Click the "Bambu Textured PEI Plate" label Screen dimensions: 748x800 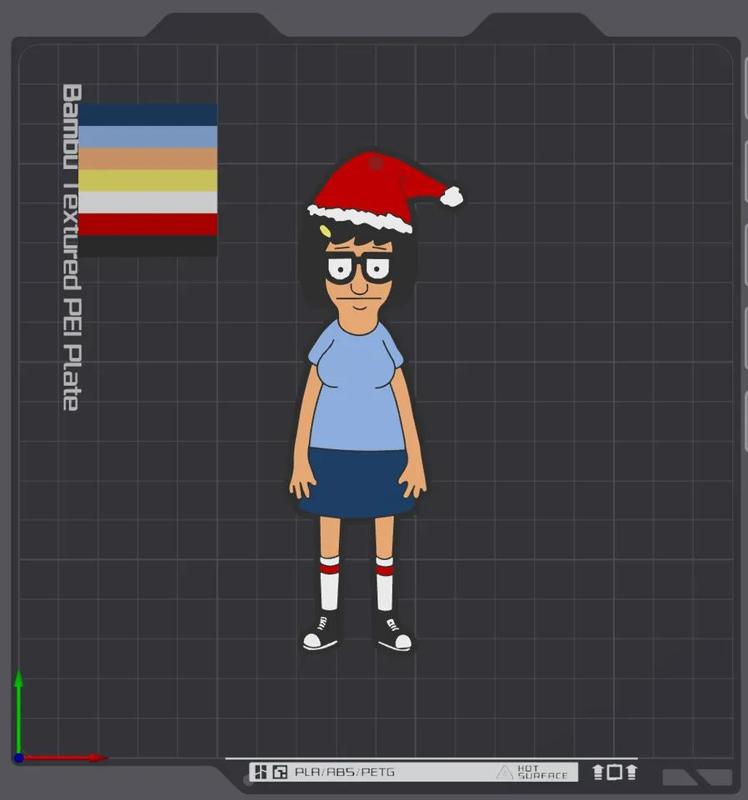click(x=72, y=247)
